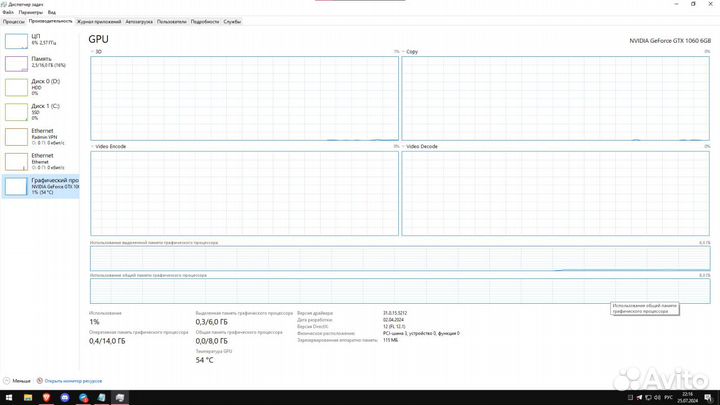720x405 pixels.
Task: Click the Меньше collapse arrow icon
Action: tap(6, 381)
